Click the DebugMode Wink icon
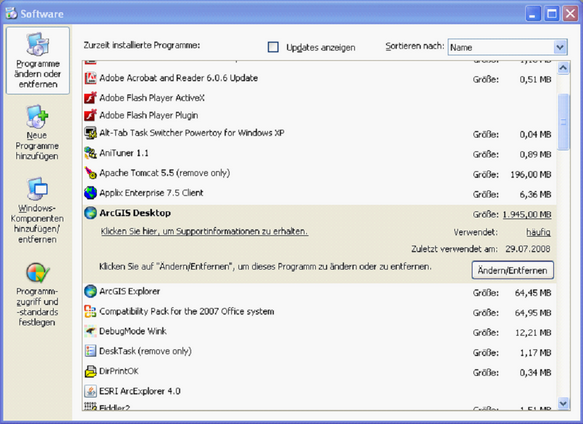Viewport: 583px width, 424px height. [90, 331]
